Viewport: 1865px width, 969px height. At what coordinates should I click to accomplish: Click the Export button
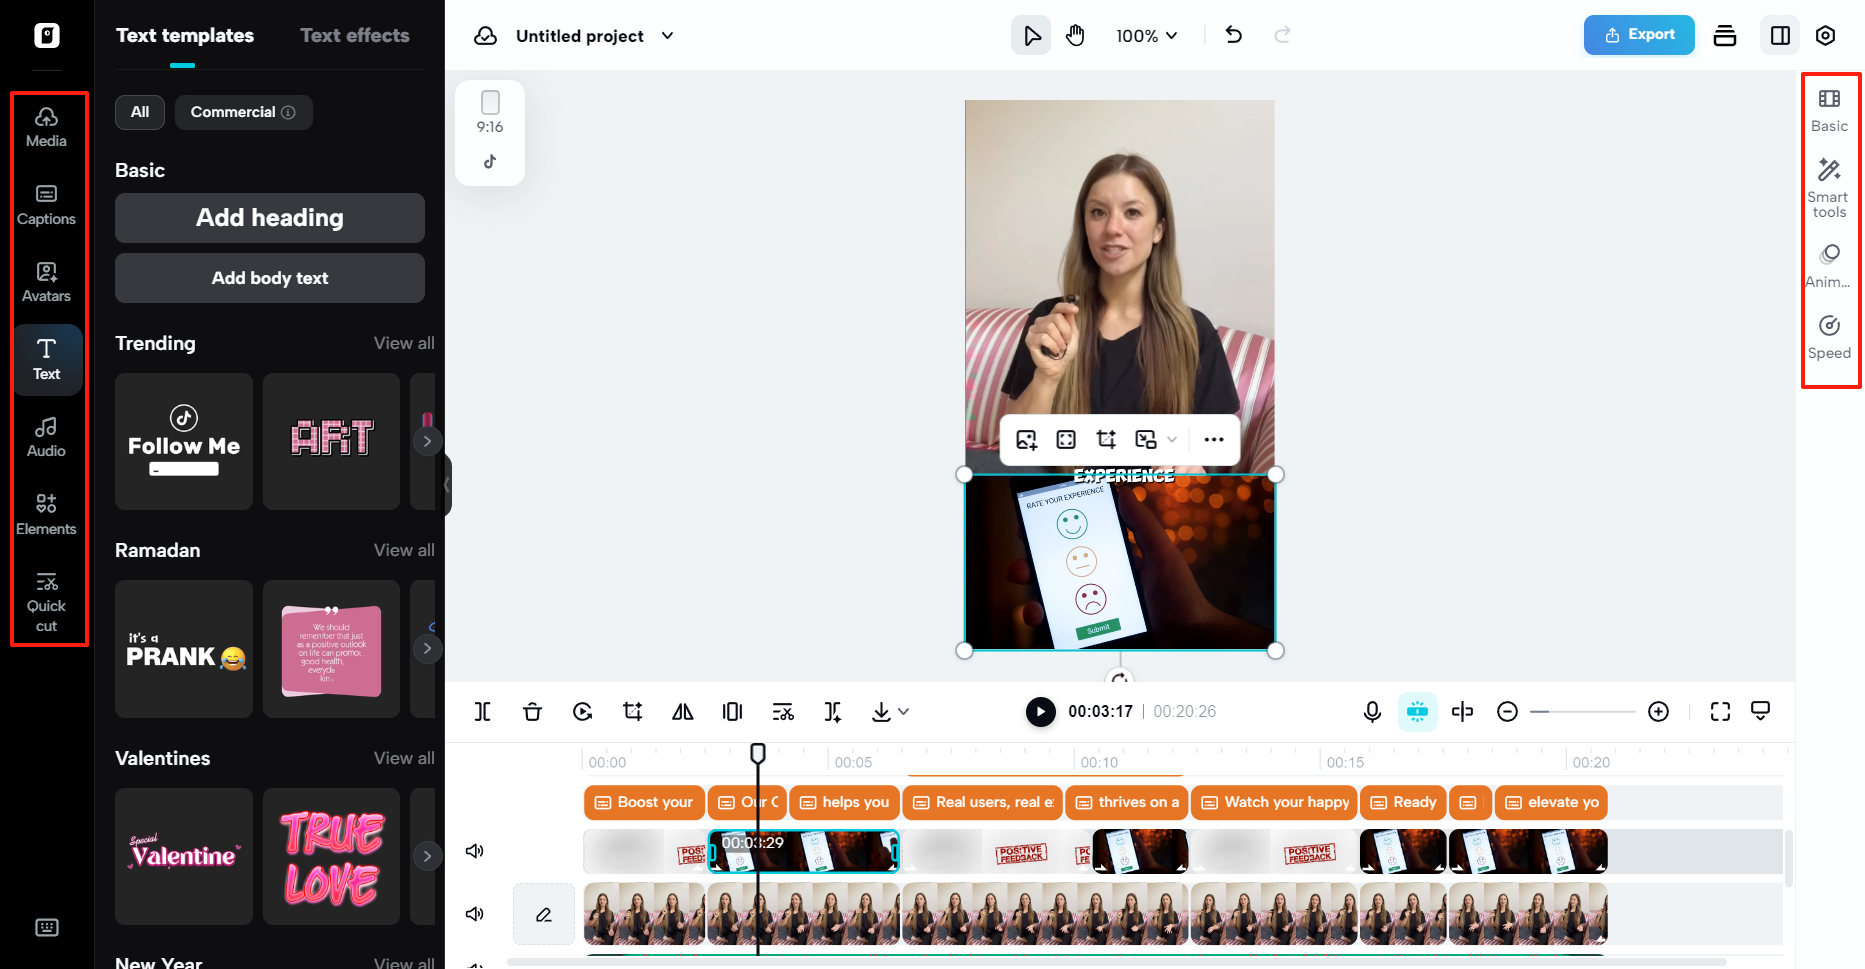[x=1638, y=35]
